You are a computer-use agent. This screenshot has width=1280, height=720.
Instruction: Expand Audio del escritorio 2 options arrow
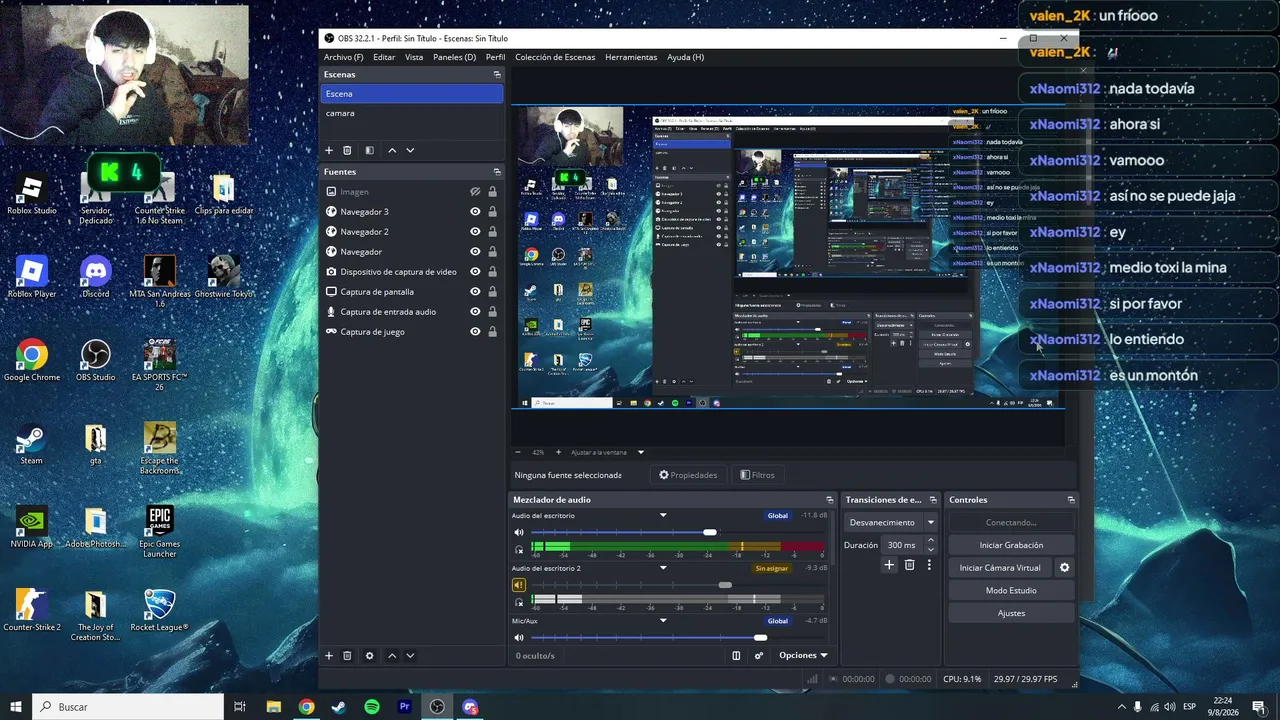(663, 568)
